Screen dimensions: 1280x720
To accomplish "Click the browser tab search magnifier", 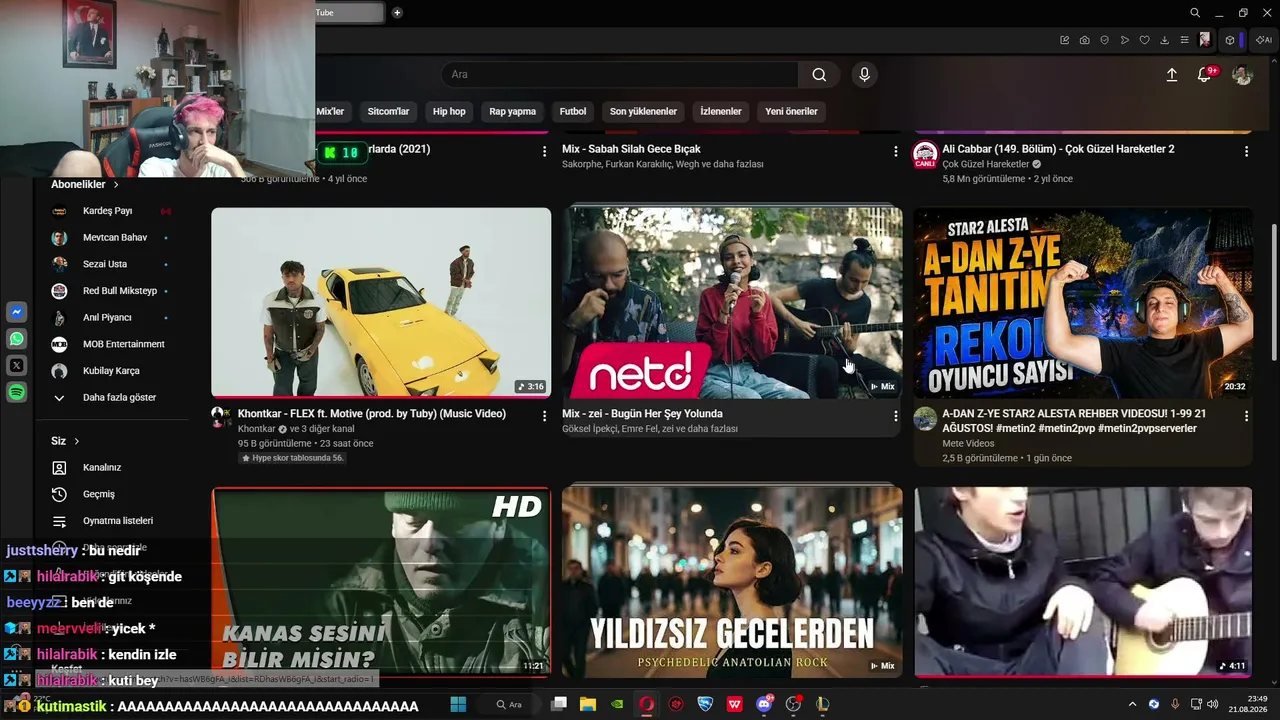I will (x=1195, y=13).
